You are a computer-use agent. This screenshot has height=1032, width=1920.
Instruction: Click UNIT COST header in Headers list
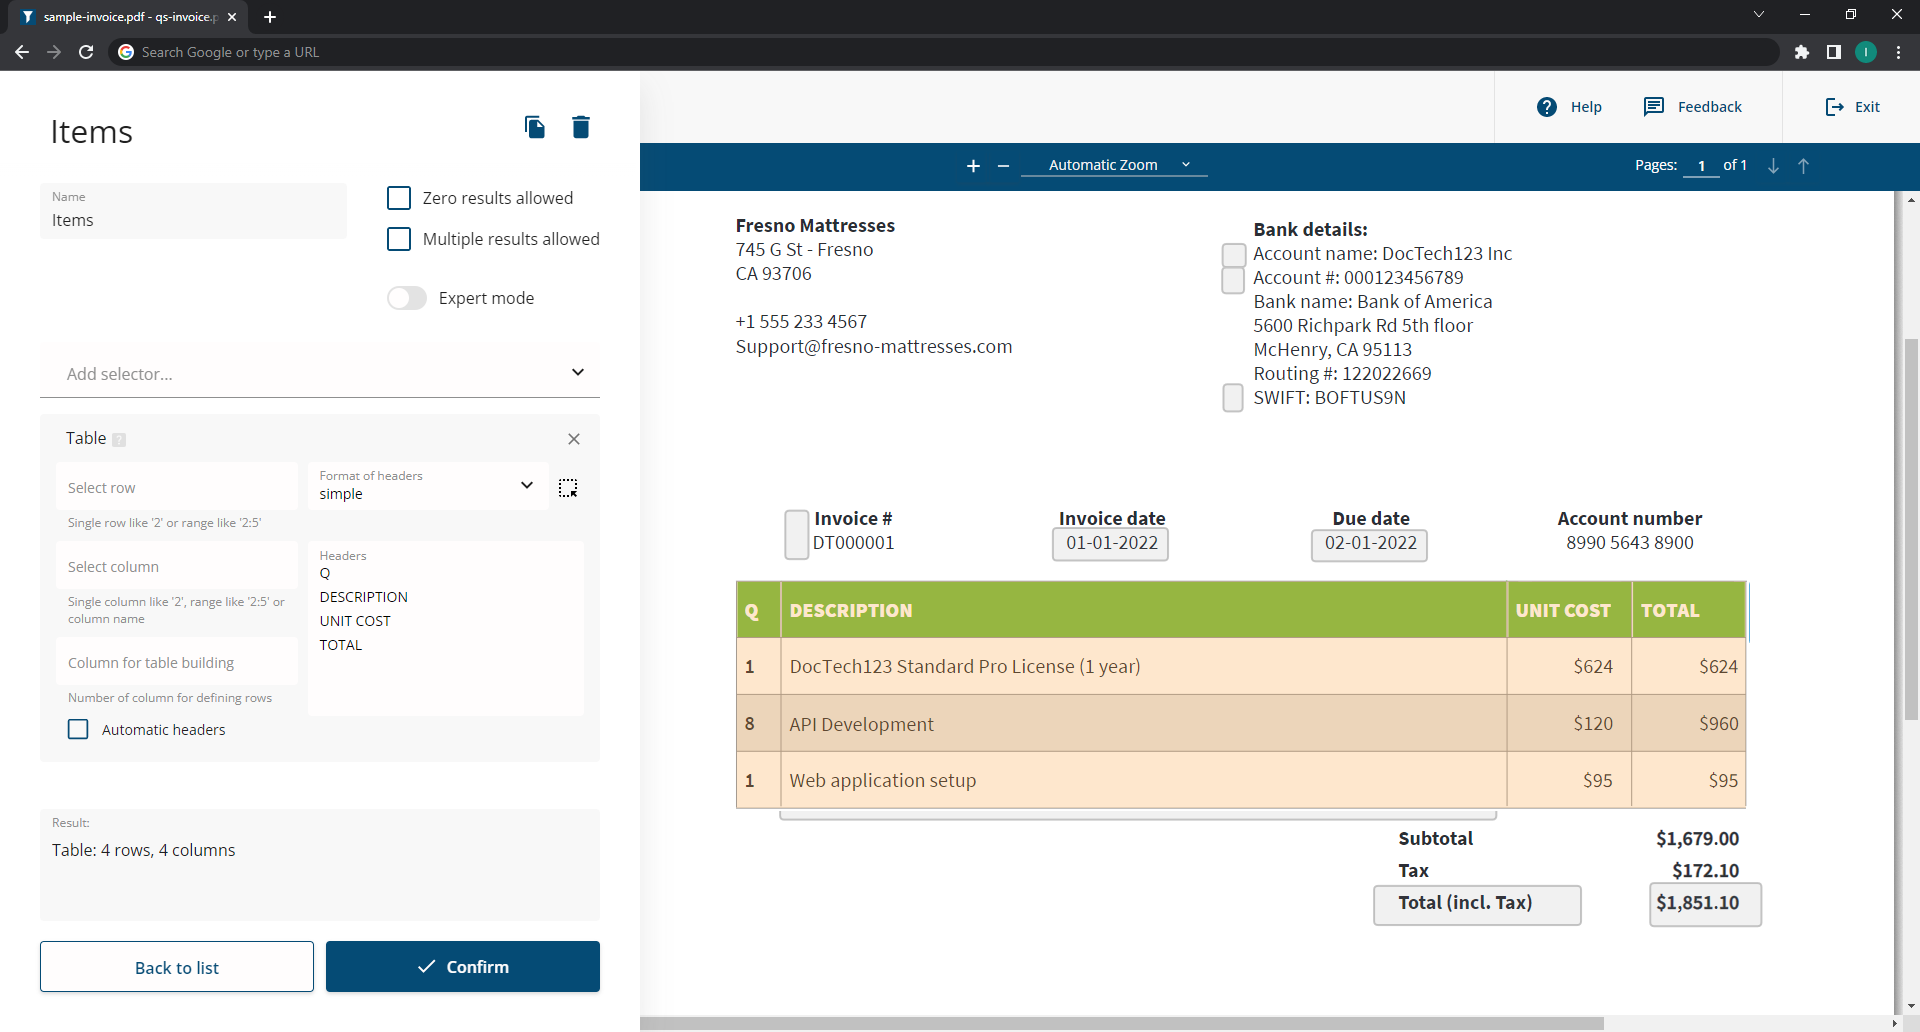click(355, 621)
